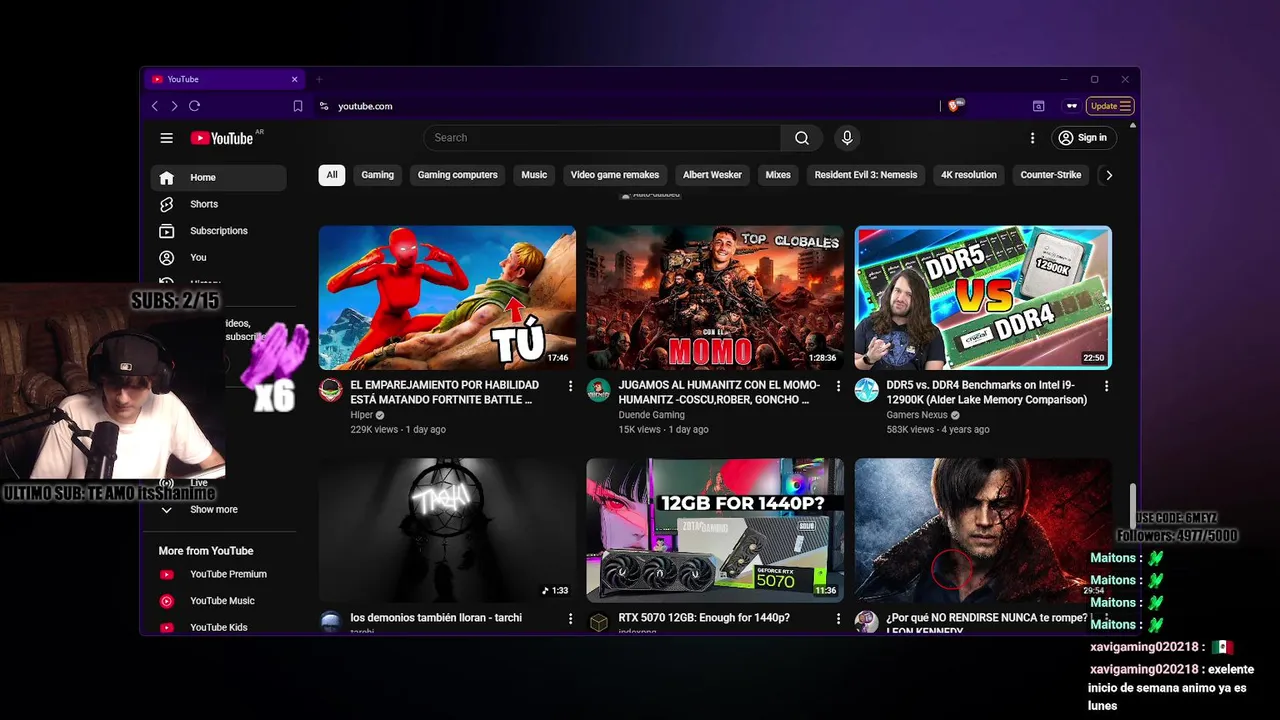Select the 4K resolution chip
The image size is (1280, 720).
(969, 175)
